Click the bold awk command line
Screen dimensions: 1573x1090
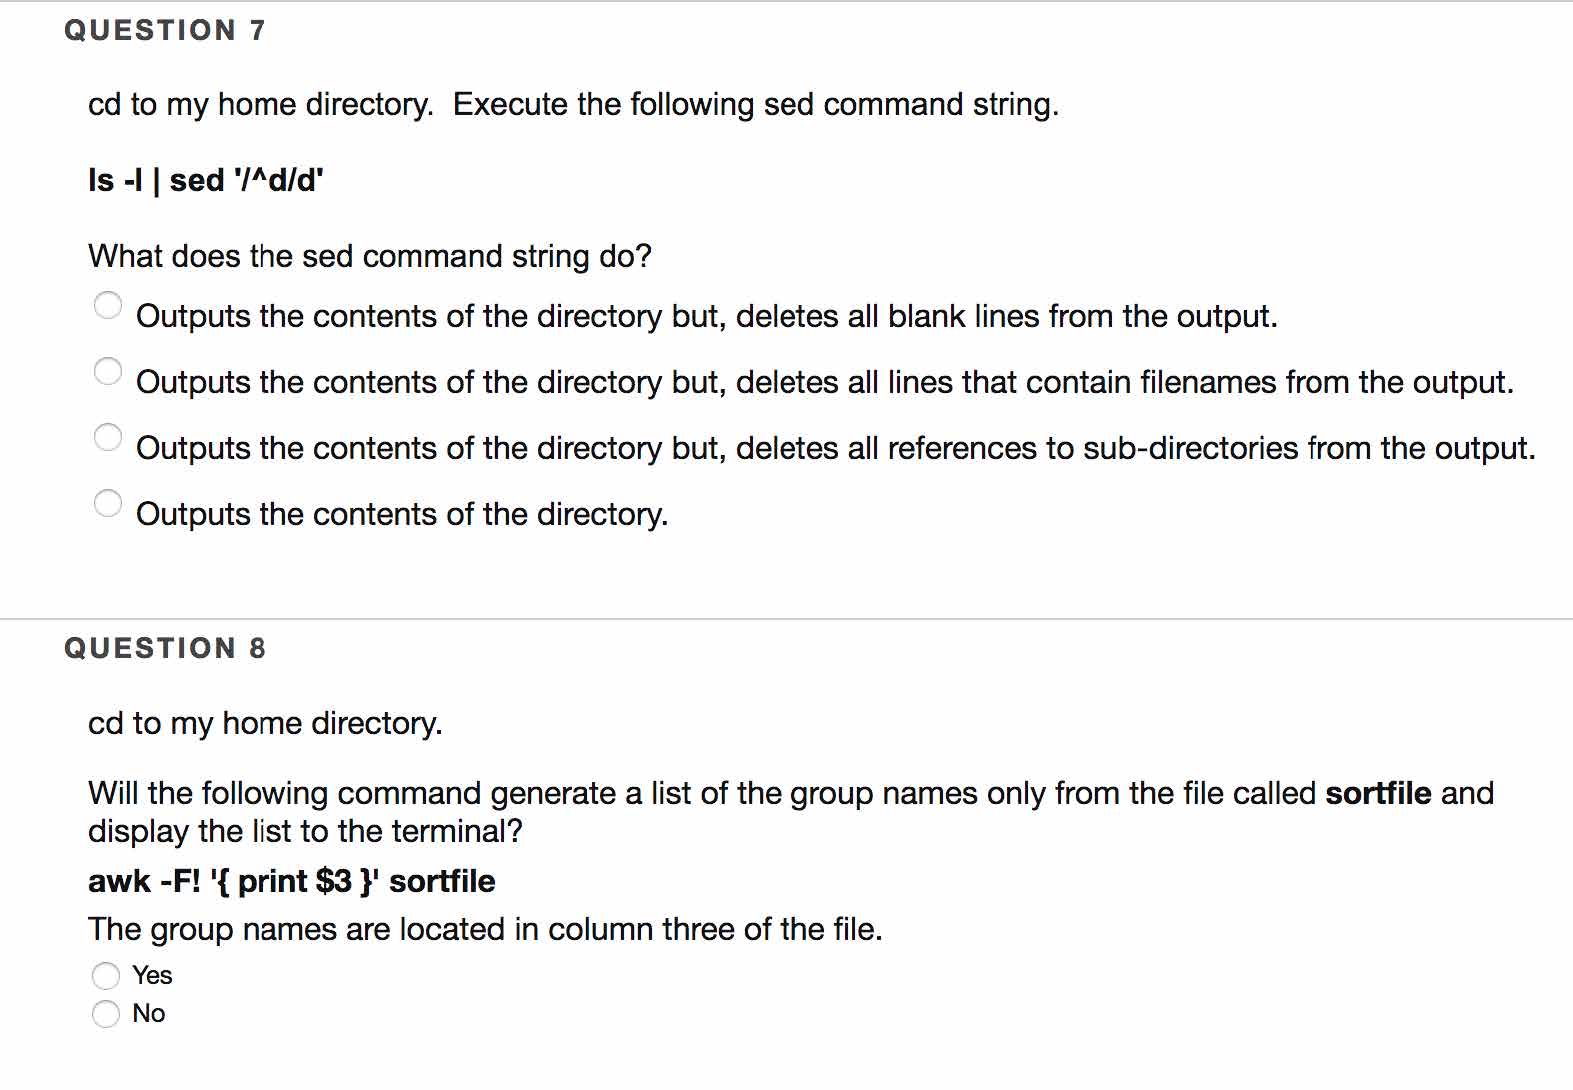click(x=291, y=881)
